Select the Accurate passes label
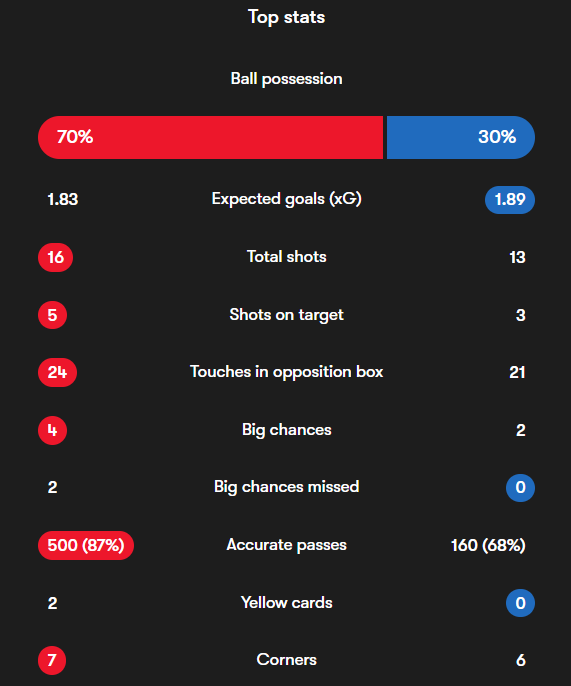 (287, 545)
